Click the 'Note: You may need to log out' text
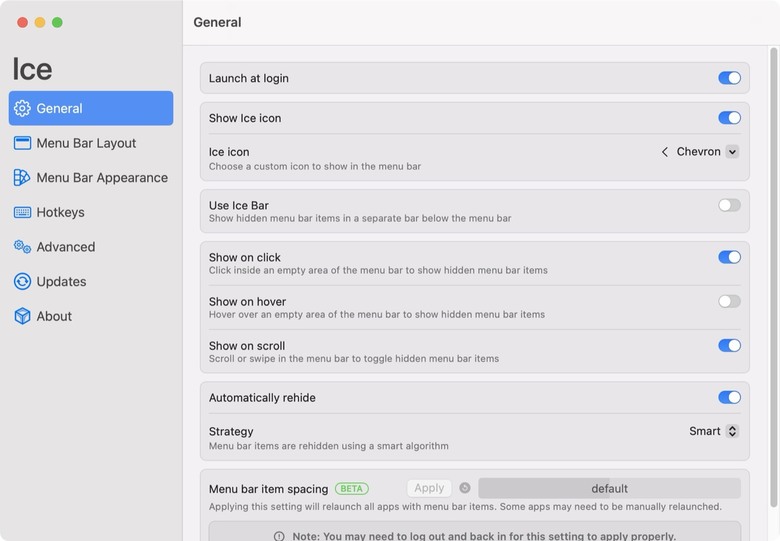The width and height of the screenshot is (780, 541). (484, 536)
